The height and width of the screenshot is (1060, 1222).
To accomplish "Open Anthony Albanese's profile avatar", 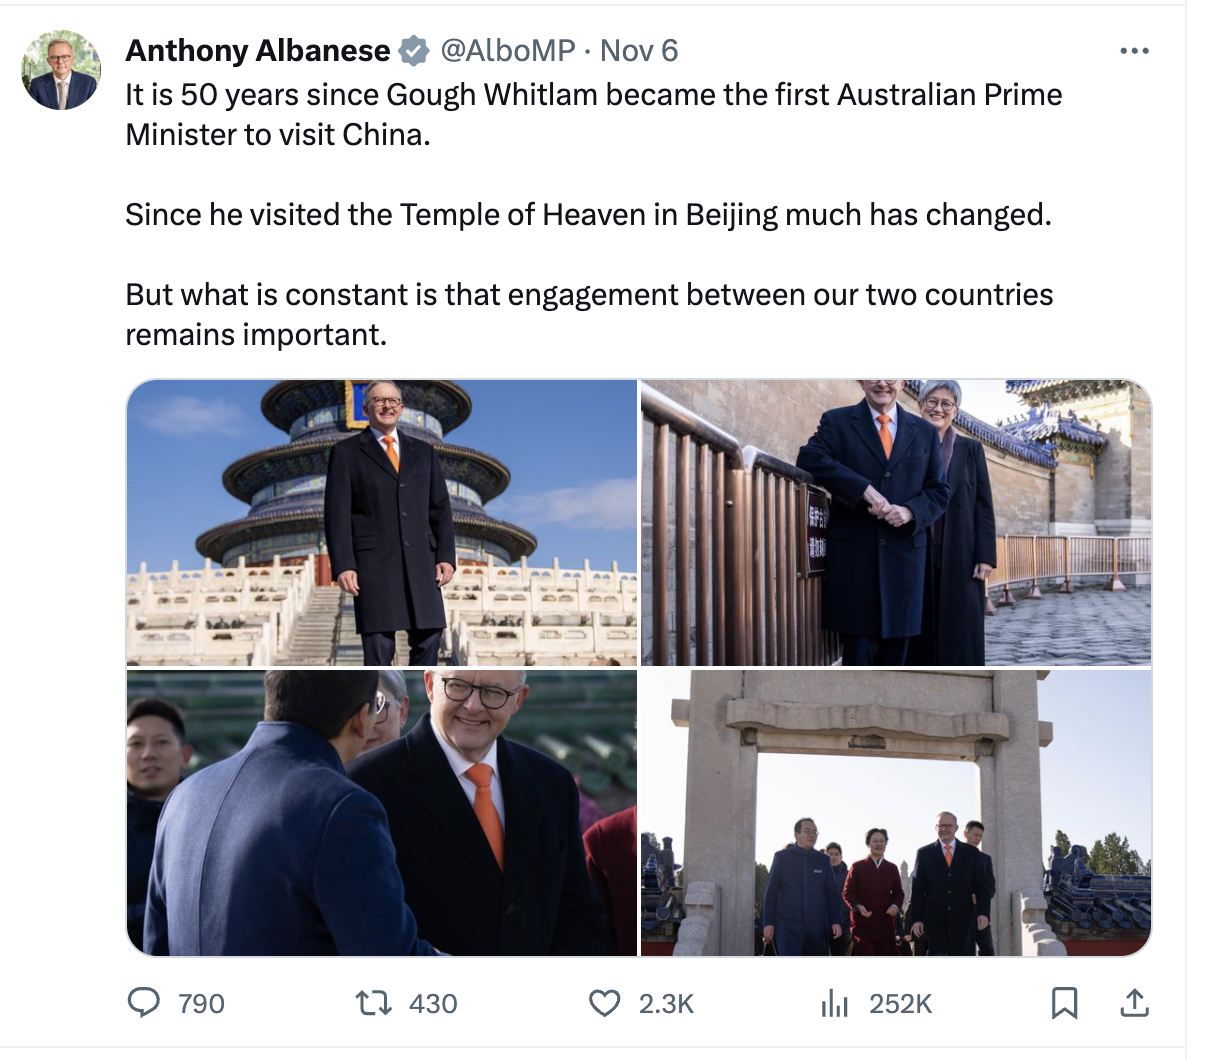I will coord(62,70).
